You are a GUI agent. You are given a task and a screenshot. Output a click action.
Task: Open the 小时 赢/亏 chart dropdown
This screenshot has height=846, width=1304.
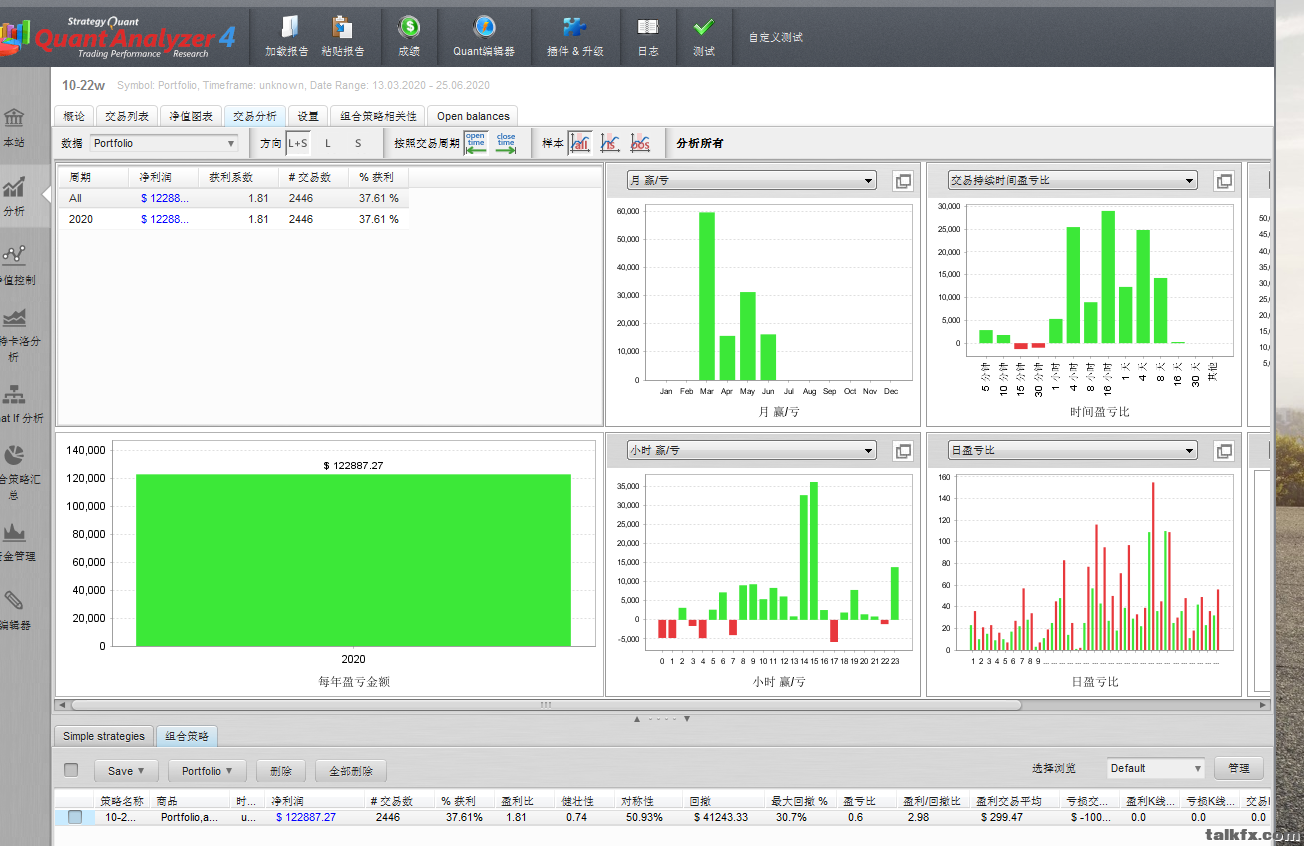[x=752, y=451]
